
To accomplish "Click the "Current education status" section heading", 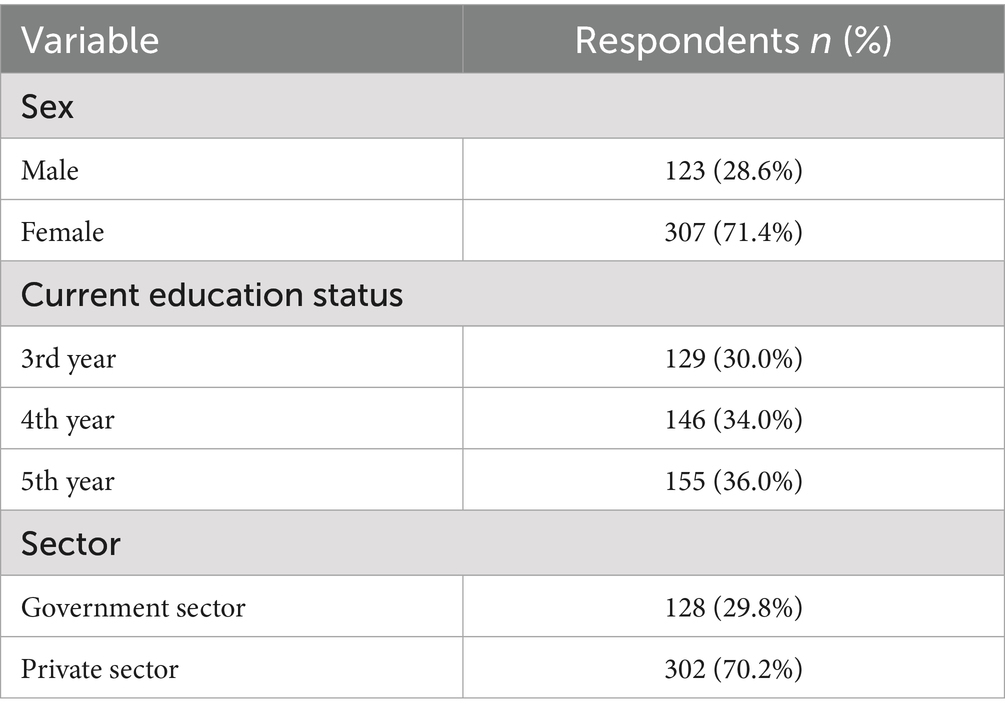I will coord(211,295).
